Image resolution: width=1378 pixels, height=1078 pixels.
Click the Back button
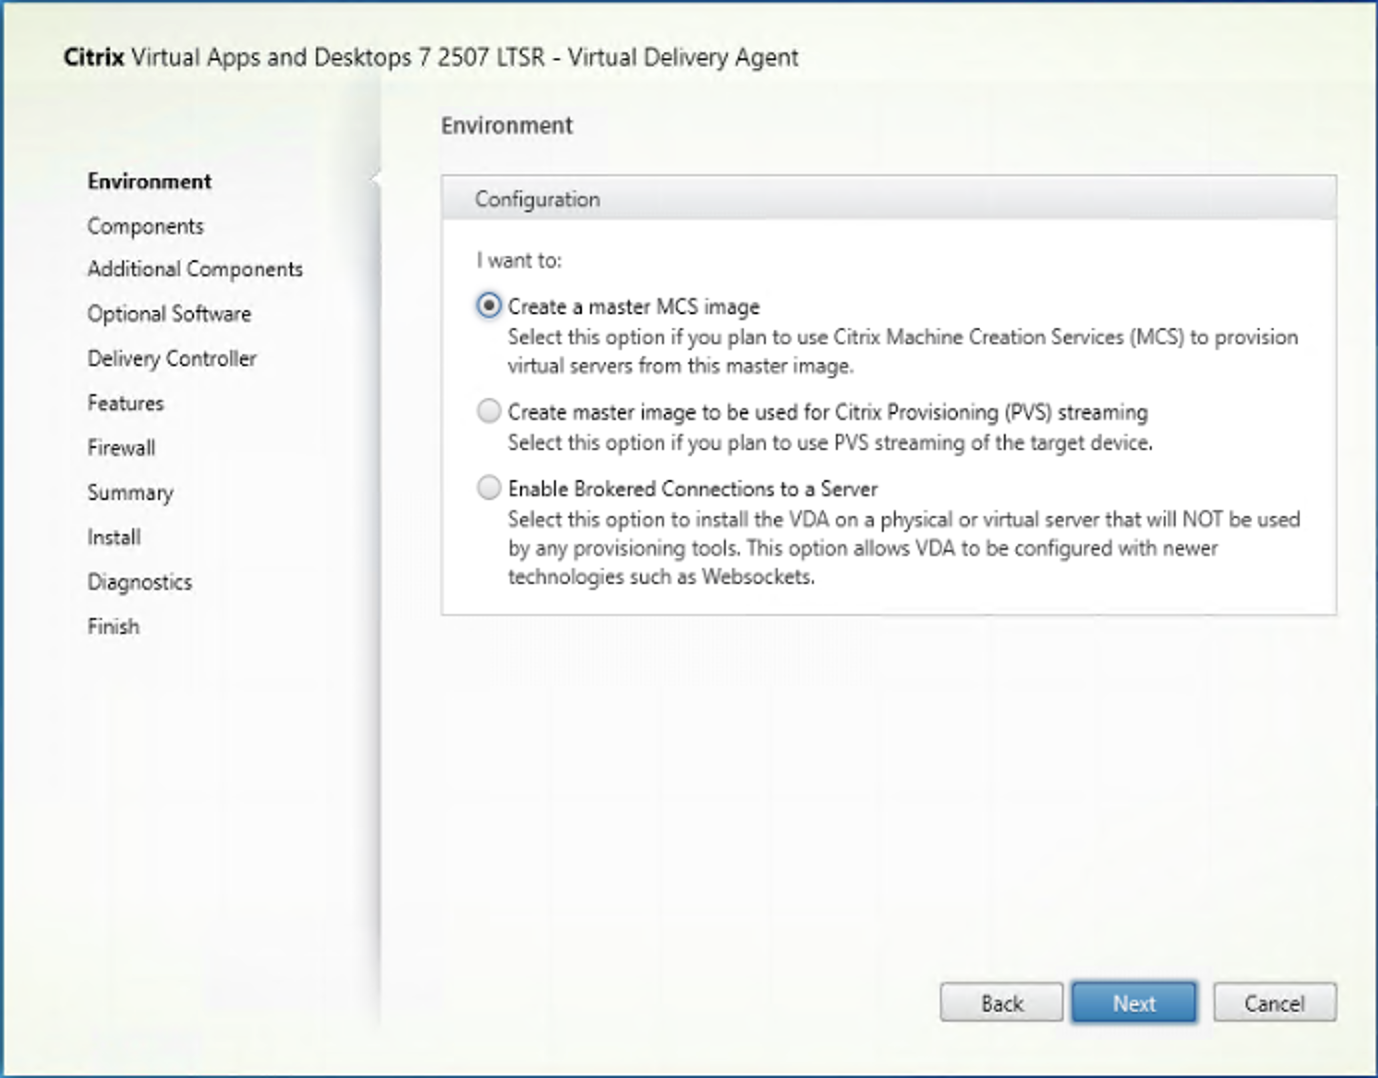pos(1001,1002)
